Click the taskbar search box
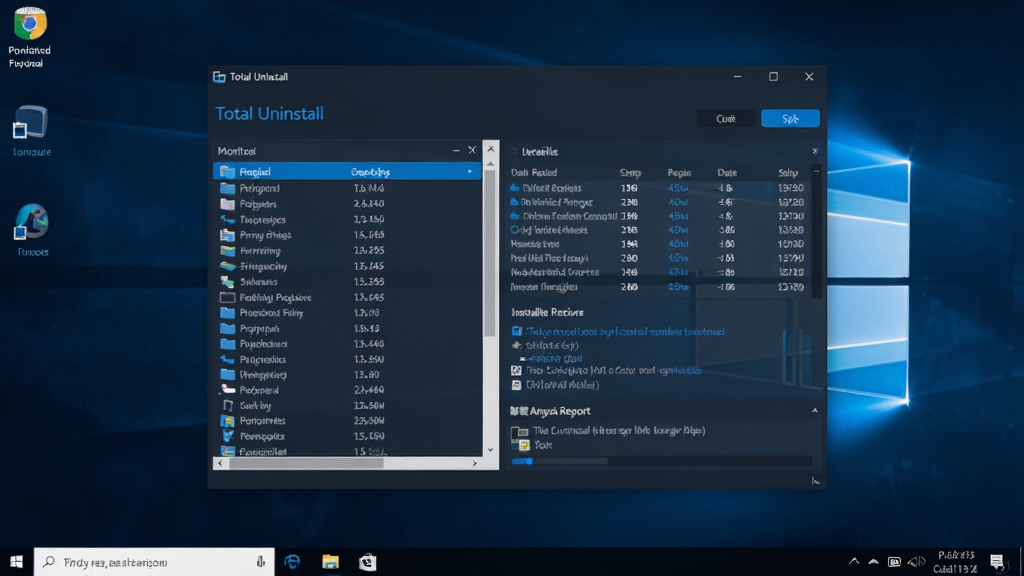Screen dimensions: 1024x576 154,562
